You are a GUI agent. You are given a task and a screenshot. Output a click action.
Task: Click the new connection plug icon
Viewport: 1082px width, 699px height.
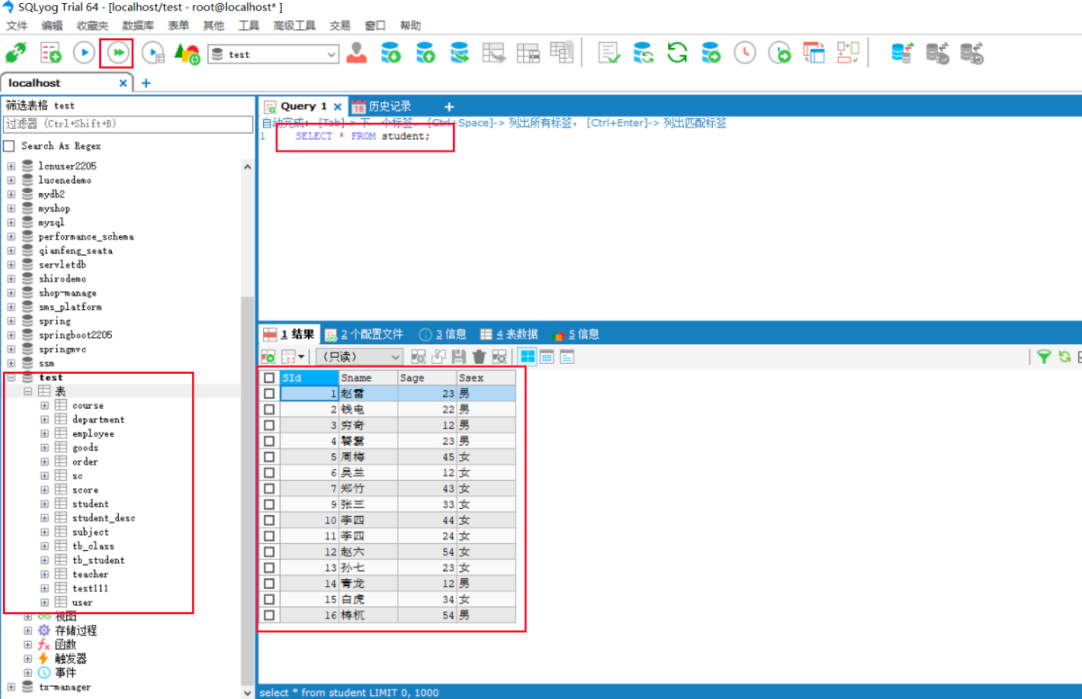tap(16, 53)
